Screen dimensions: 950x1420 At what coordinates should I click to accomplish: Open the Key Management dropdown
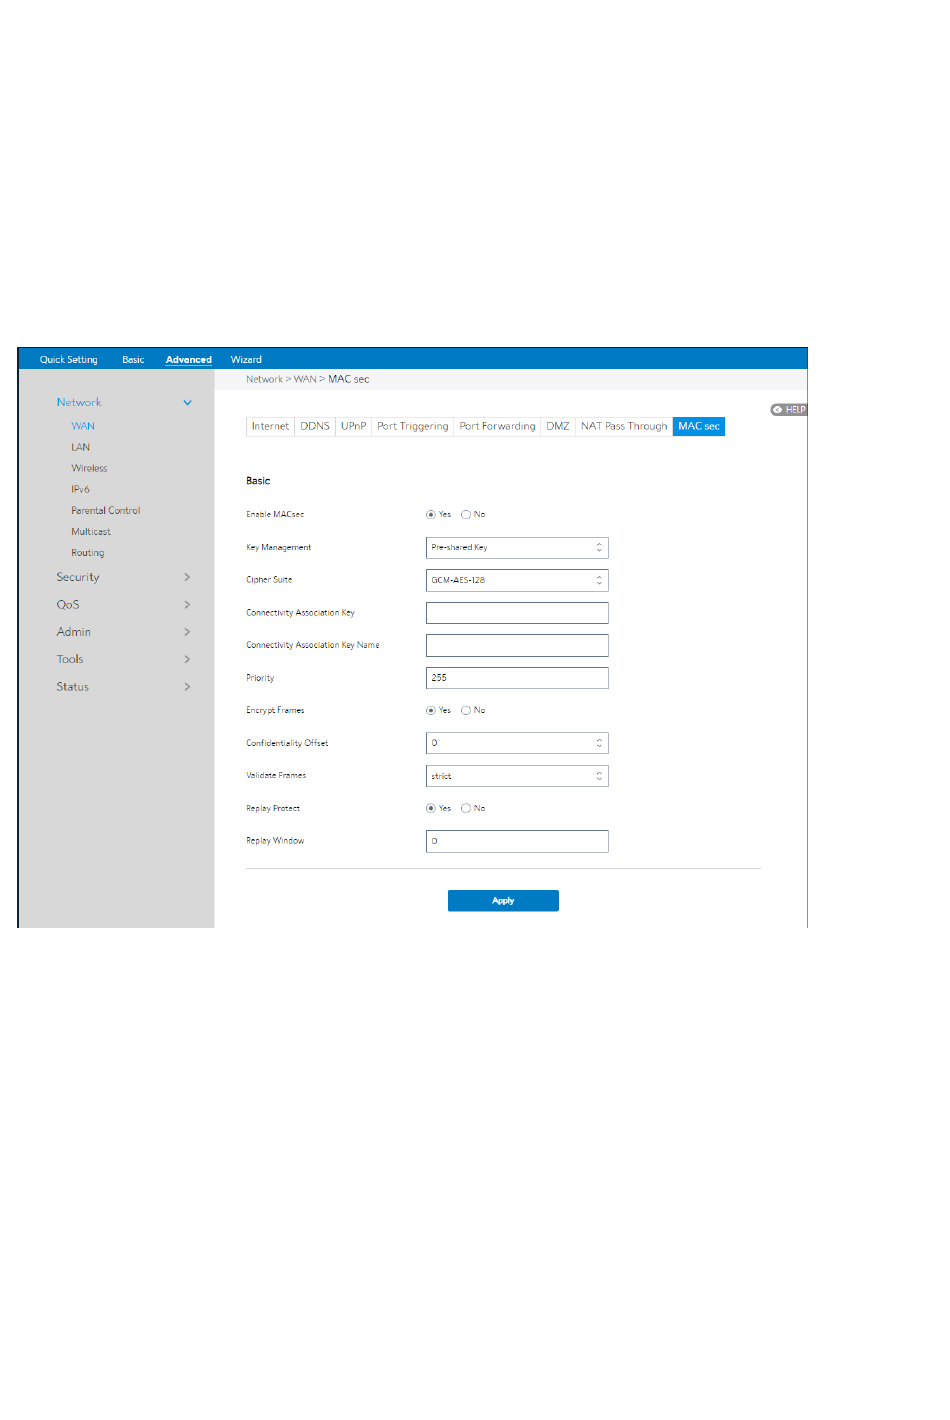coord(516,548)
